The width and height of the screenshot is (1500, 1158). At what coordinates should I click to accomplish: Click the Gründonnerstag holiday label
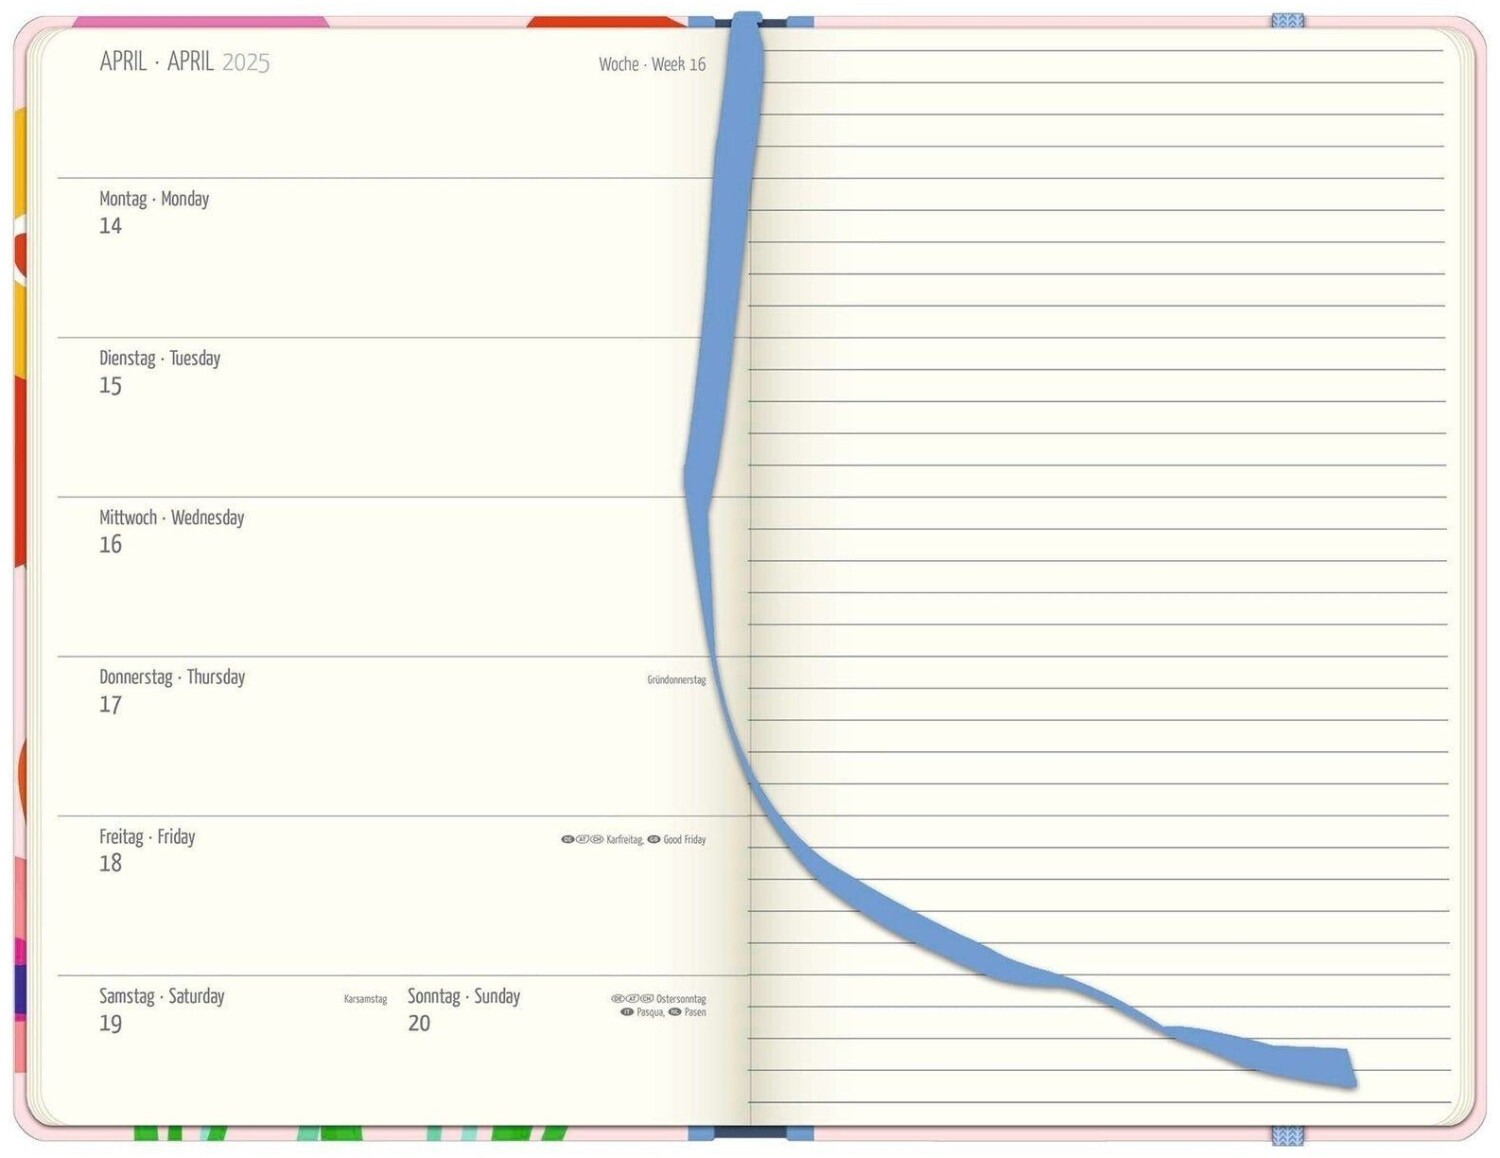click(x=676, y=680)
